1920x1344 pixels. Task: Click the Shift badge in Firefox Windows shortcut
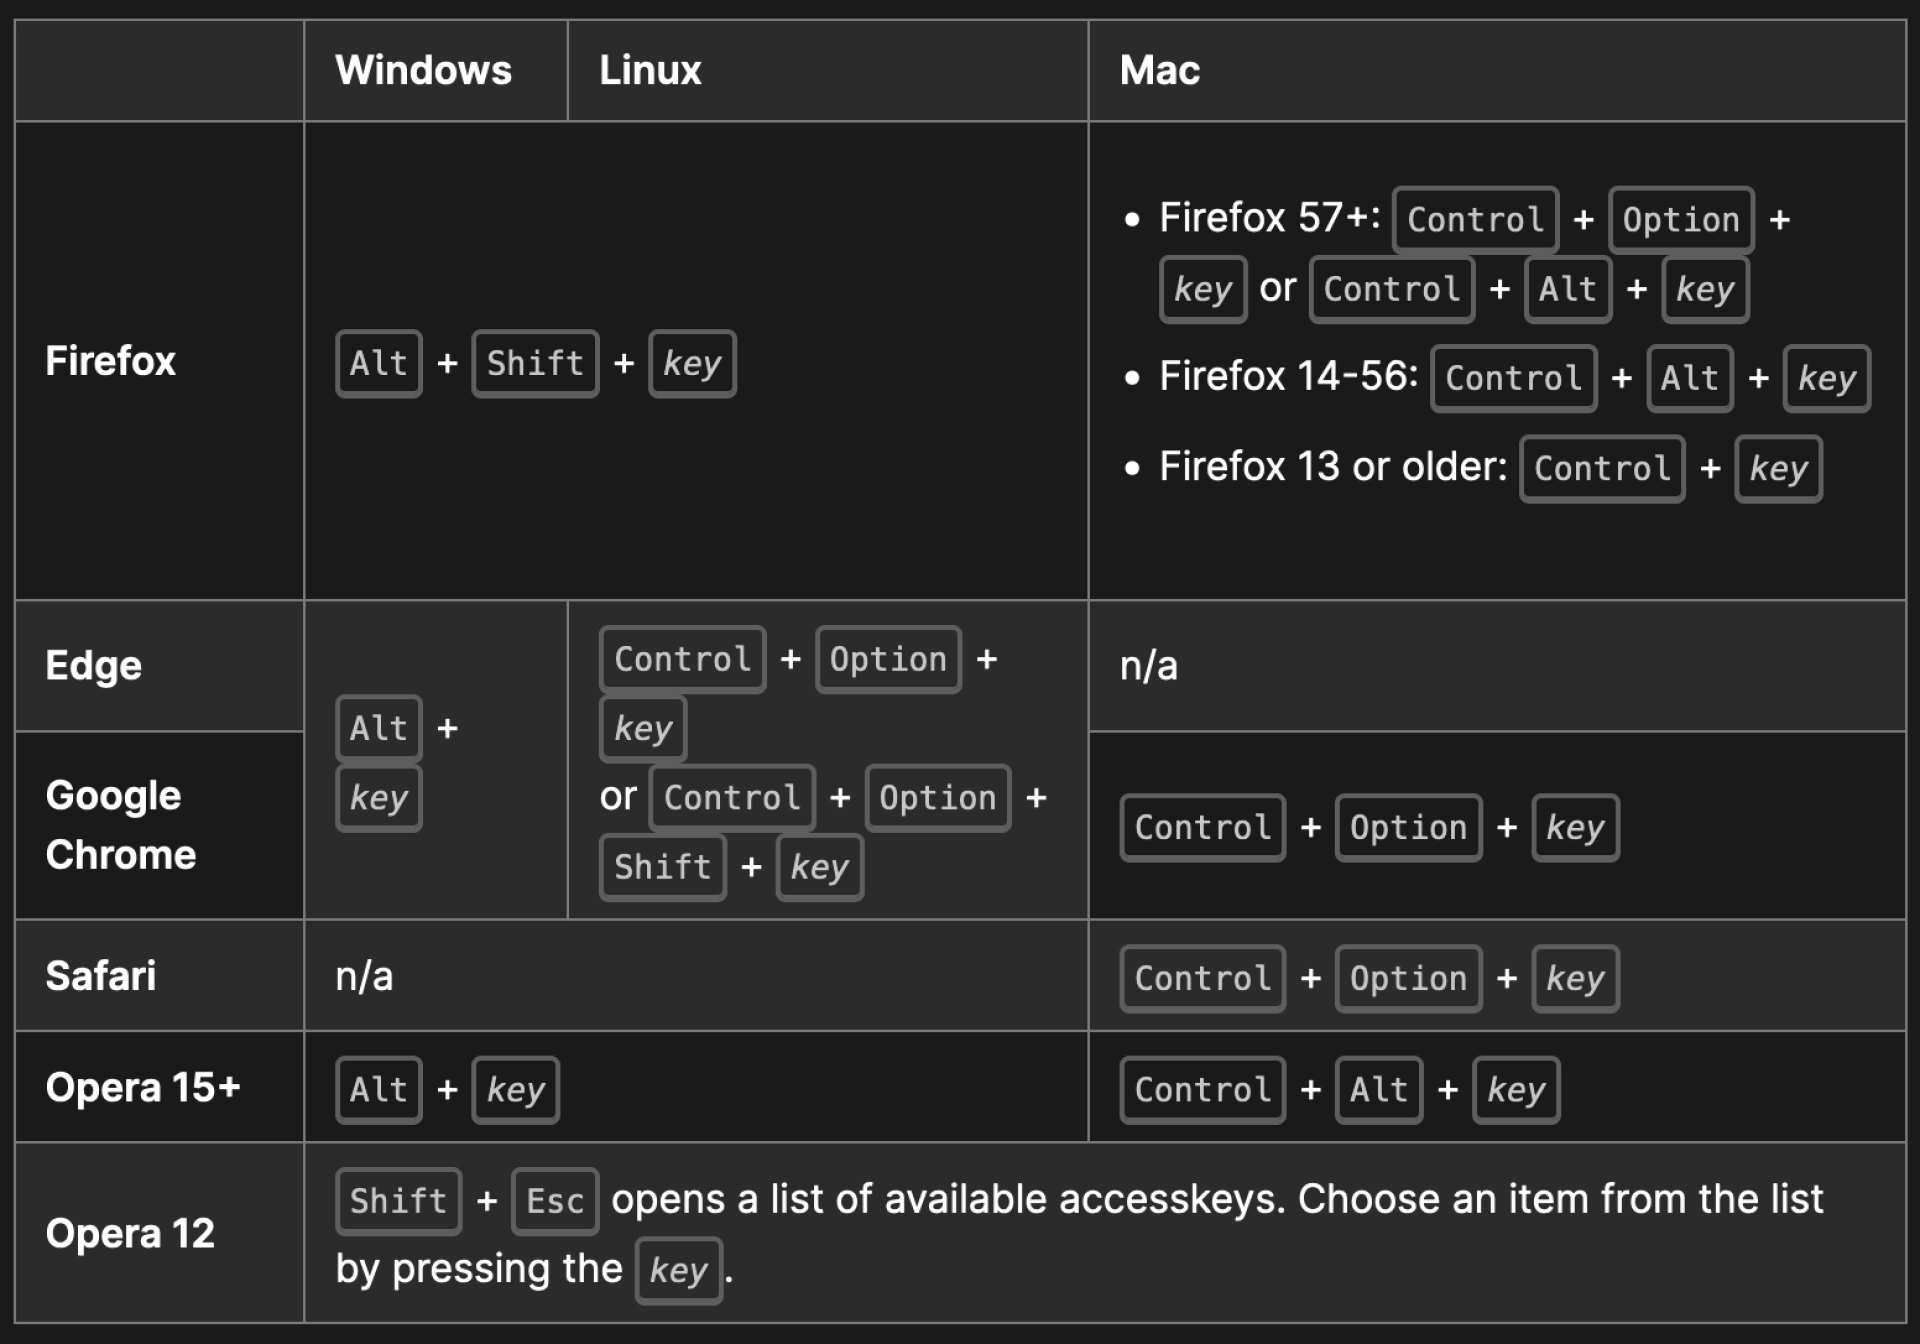pos(534,363)
